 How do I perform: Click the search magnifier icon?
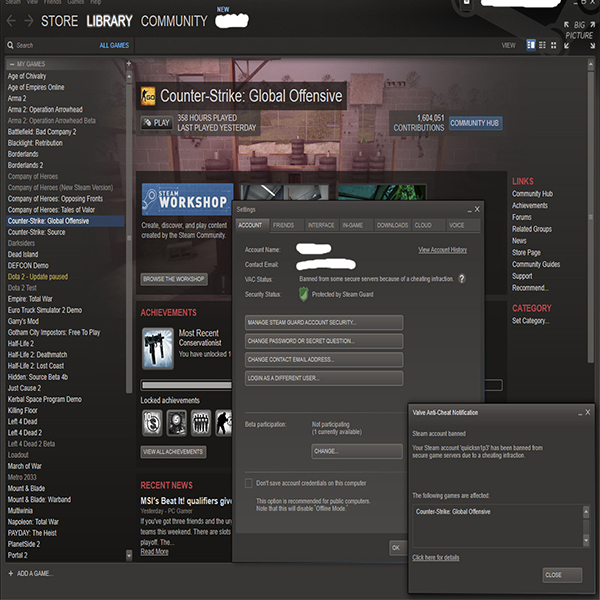10,45
